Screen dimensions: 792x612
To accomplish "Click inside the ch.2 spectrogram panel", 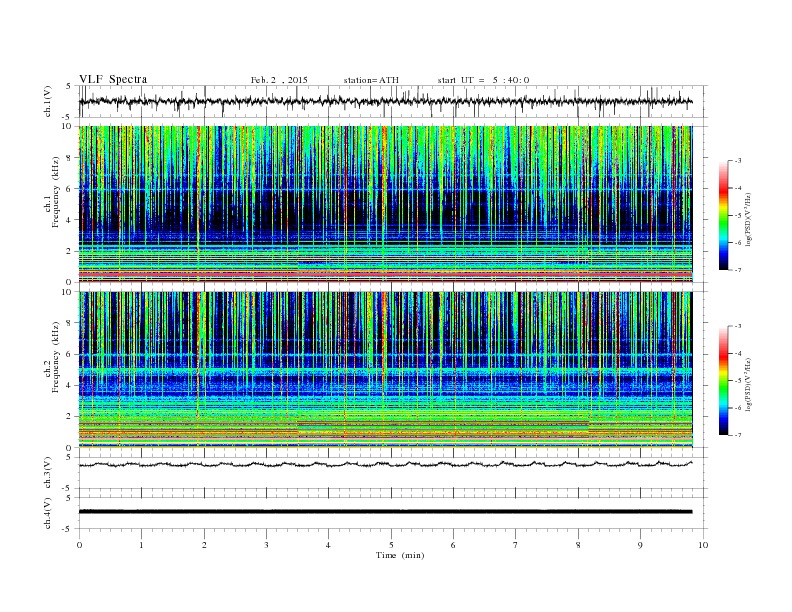I will tap(385, 370).
